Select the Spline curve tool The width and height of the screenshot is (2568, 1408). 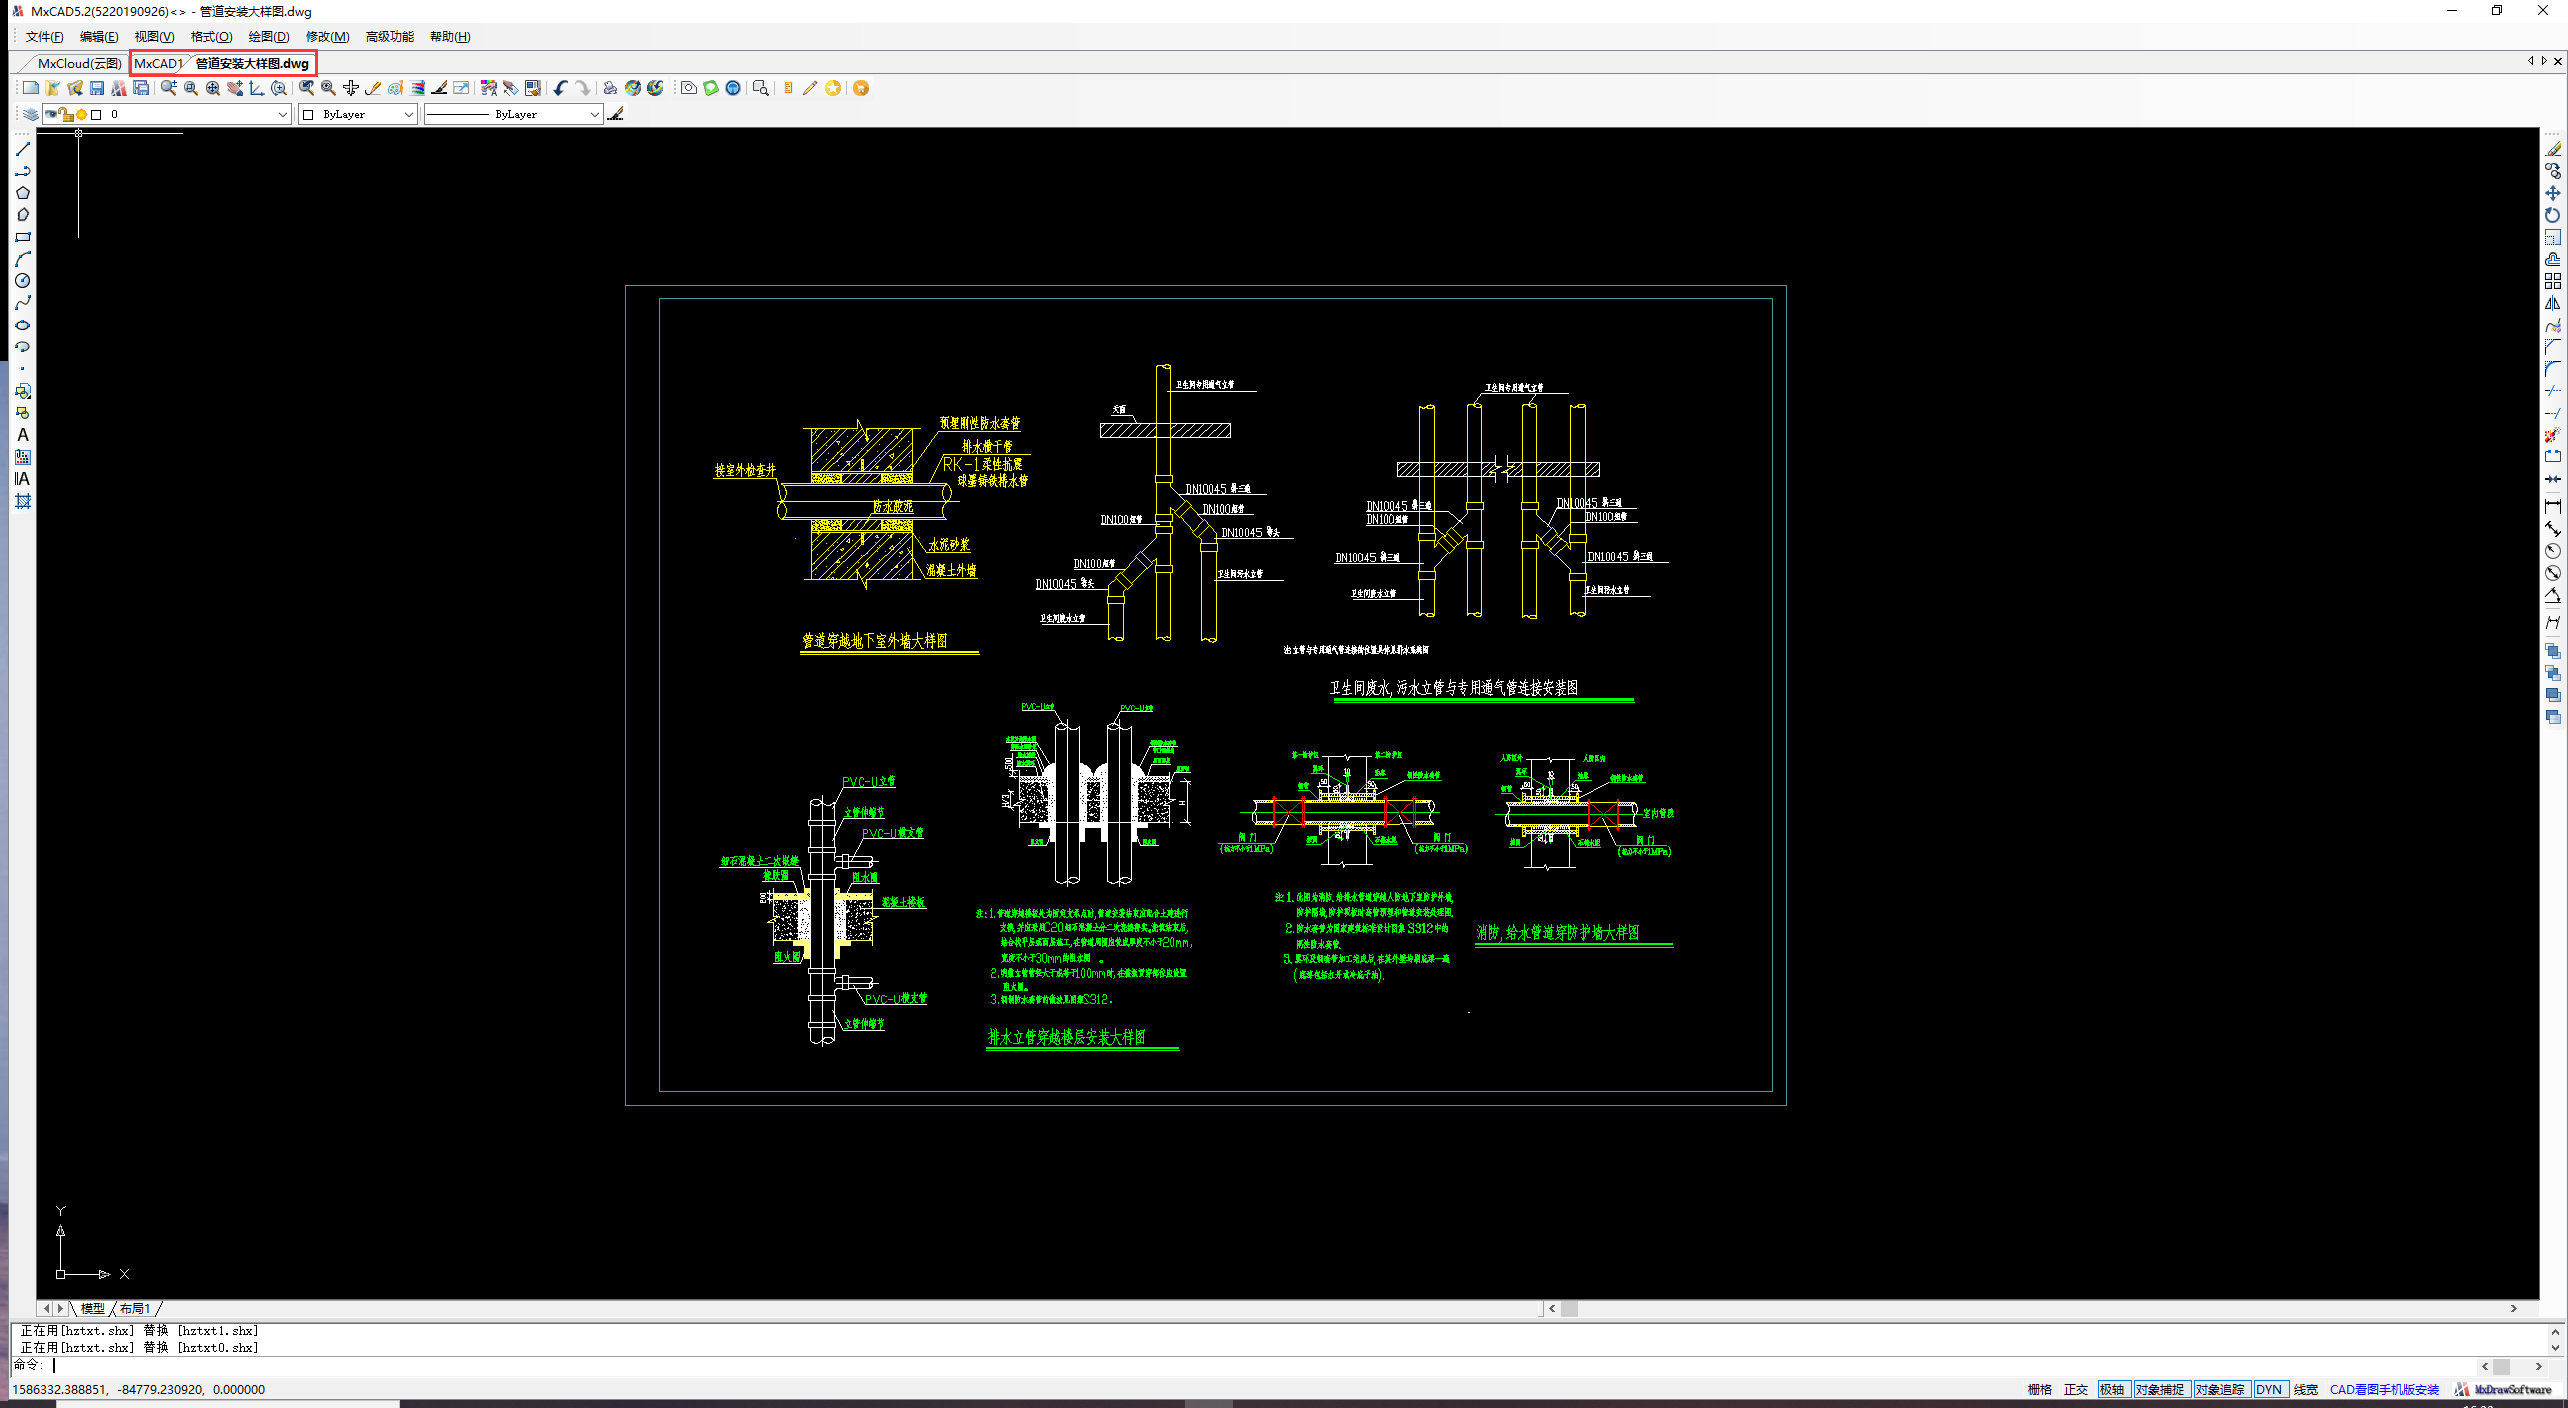[x=23, y=303]
